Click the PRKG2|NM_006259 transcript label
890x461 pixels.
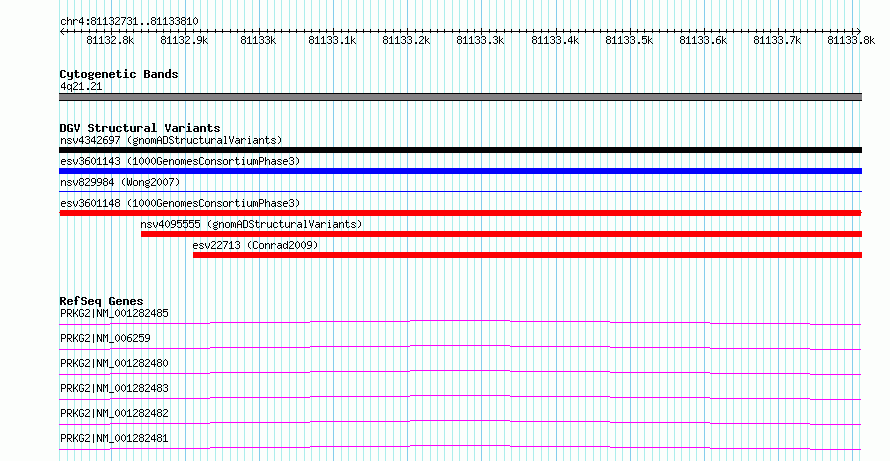click(105, 338)
